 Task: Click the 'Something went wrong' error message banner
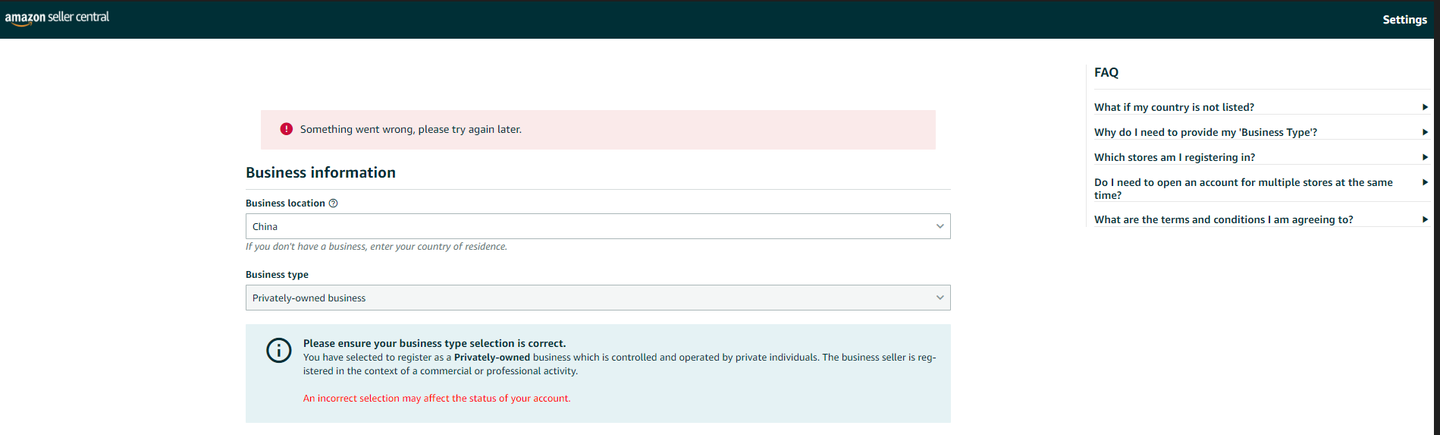[x=598, y=130]
